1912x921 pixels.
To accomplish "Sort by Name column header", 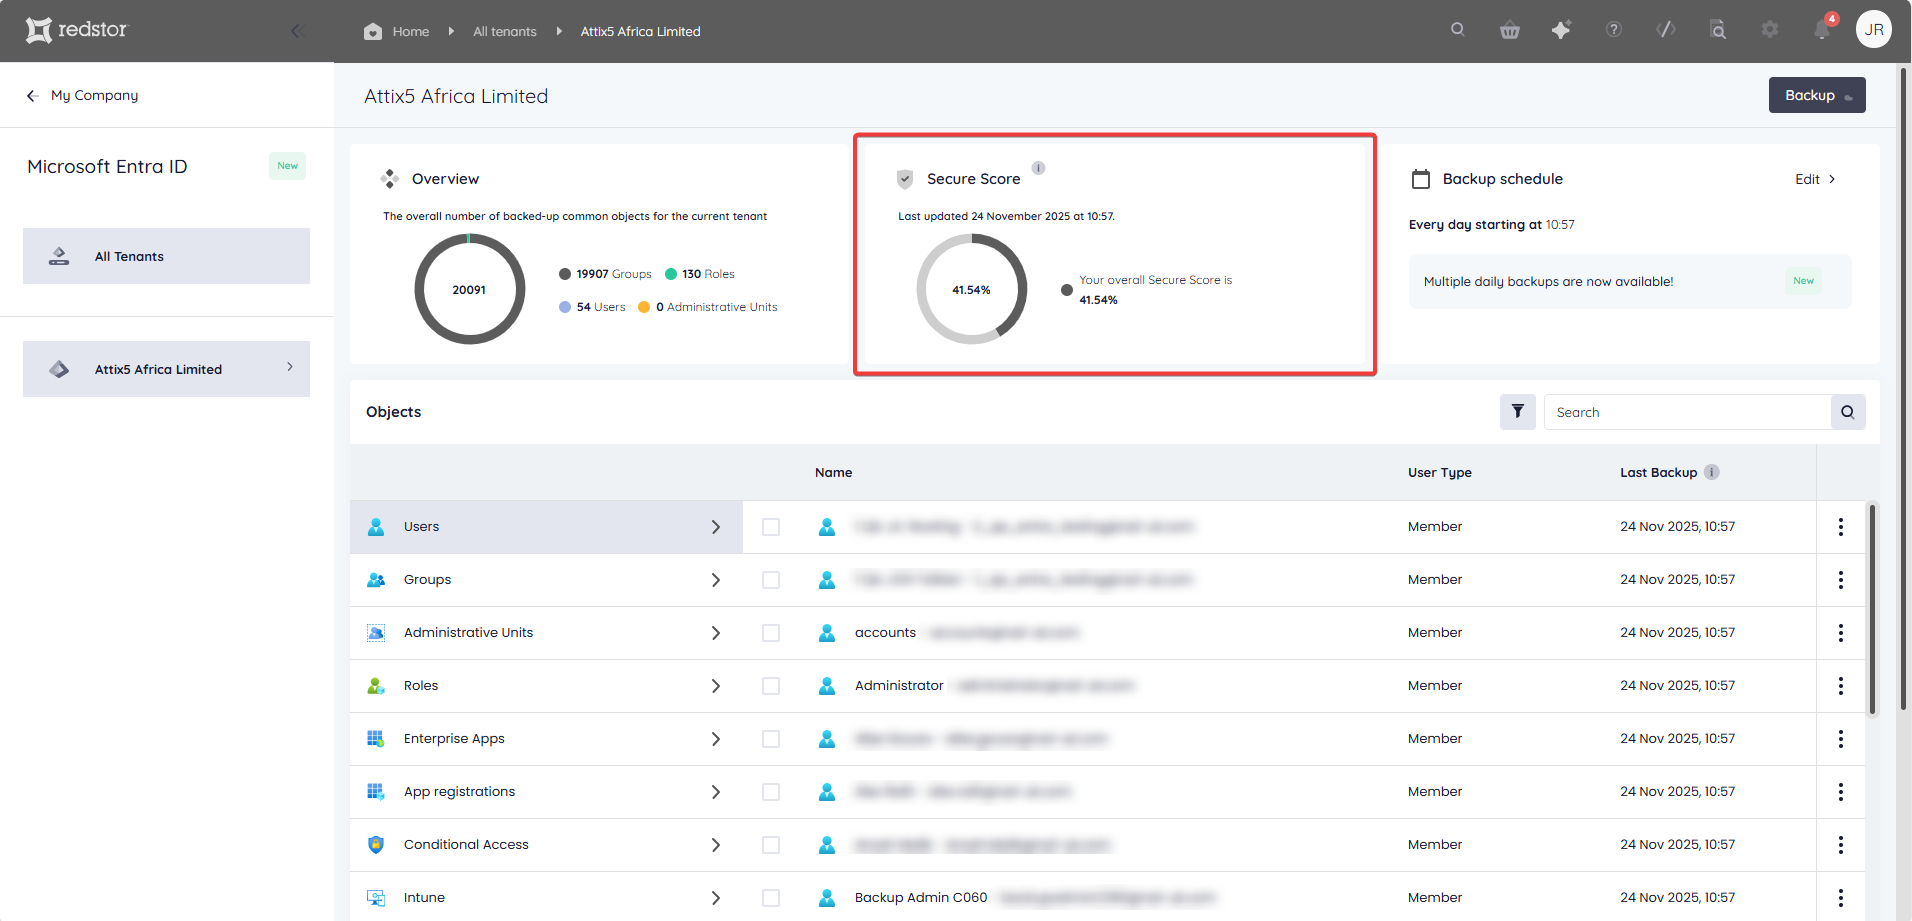I will (x=833, y=472).
